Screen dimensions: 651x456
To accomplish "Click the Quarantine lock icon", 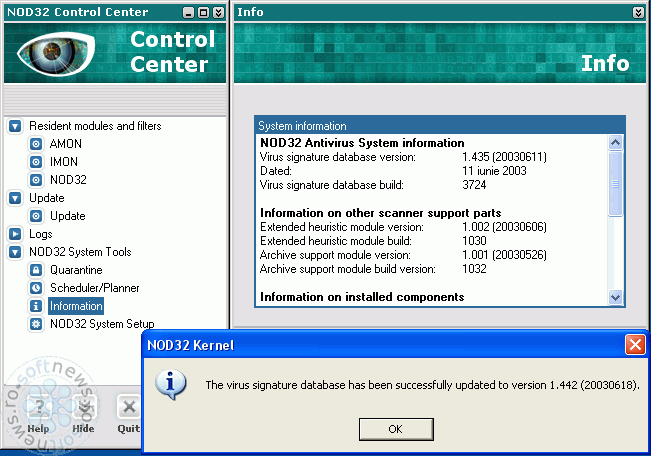I will click(x=36, y=270).
